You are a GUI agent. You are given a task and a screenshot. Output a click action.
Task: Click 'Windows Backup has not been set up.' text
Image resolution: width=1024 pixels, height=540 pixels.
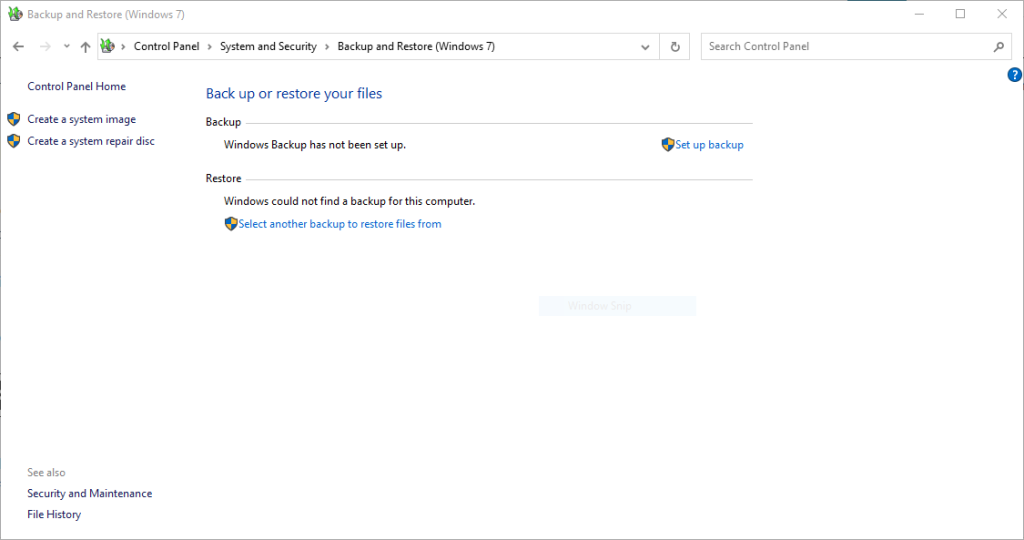(x=315, y=145)
